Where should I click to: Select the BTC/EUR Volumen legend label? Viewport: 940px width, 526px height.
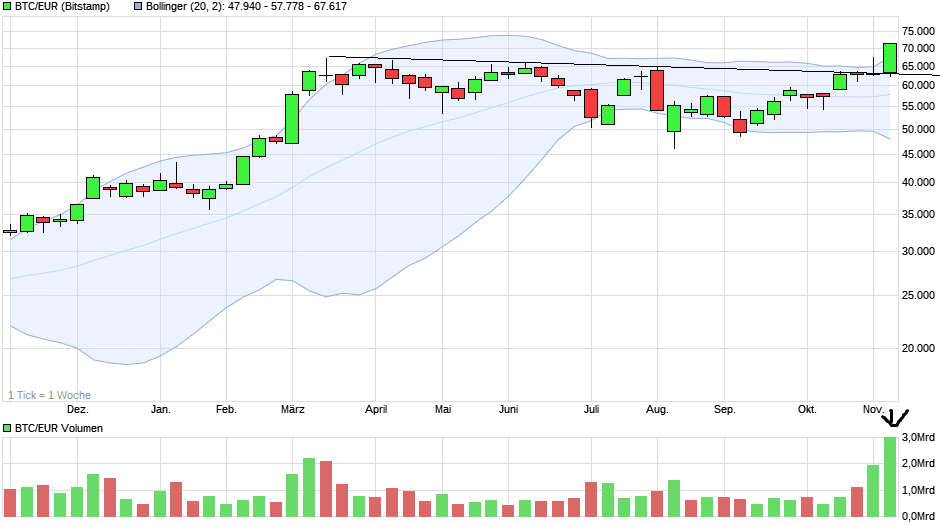pyautogui.click(x=59, y=428)
